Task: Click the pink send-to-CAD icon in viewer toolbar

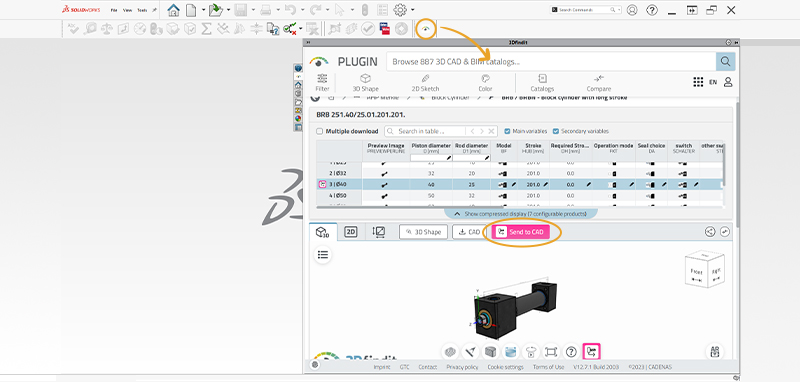Action: point(592,351)
